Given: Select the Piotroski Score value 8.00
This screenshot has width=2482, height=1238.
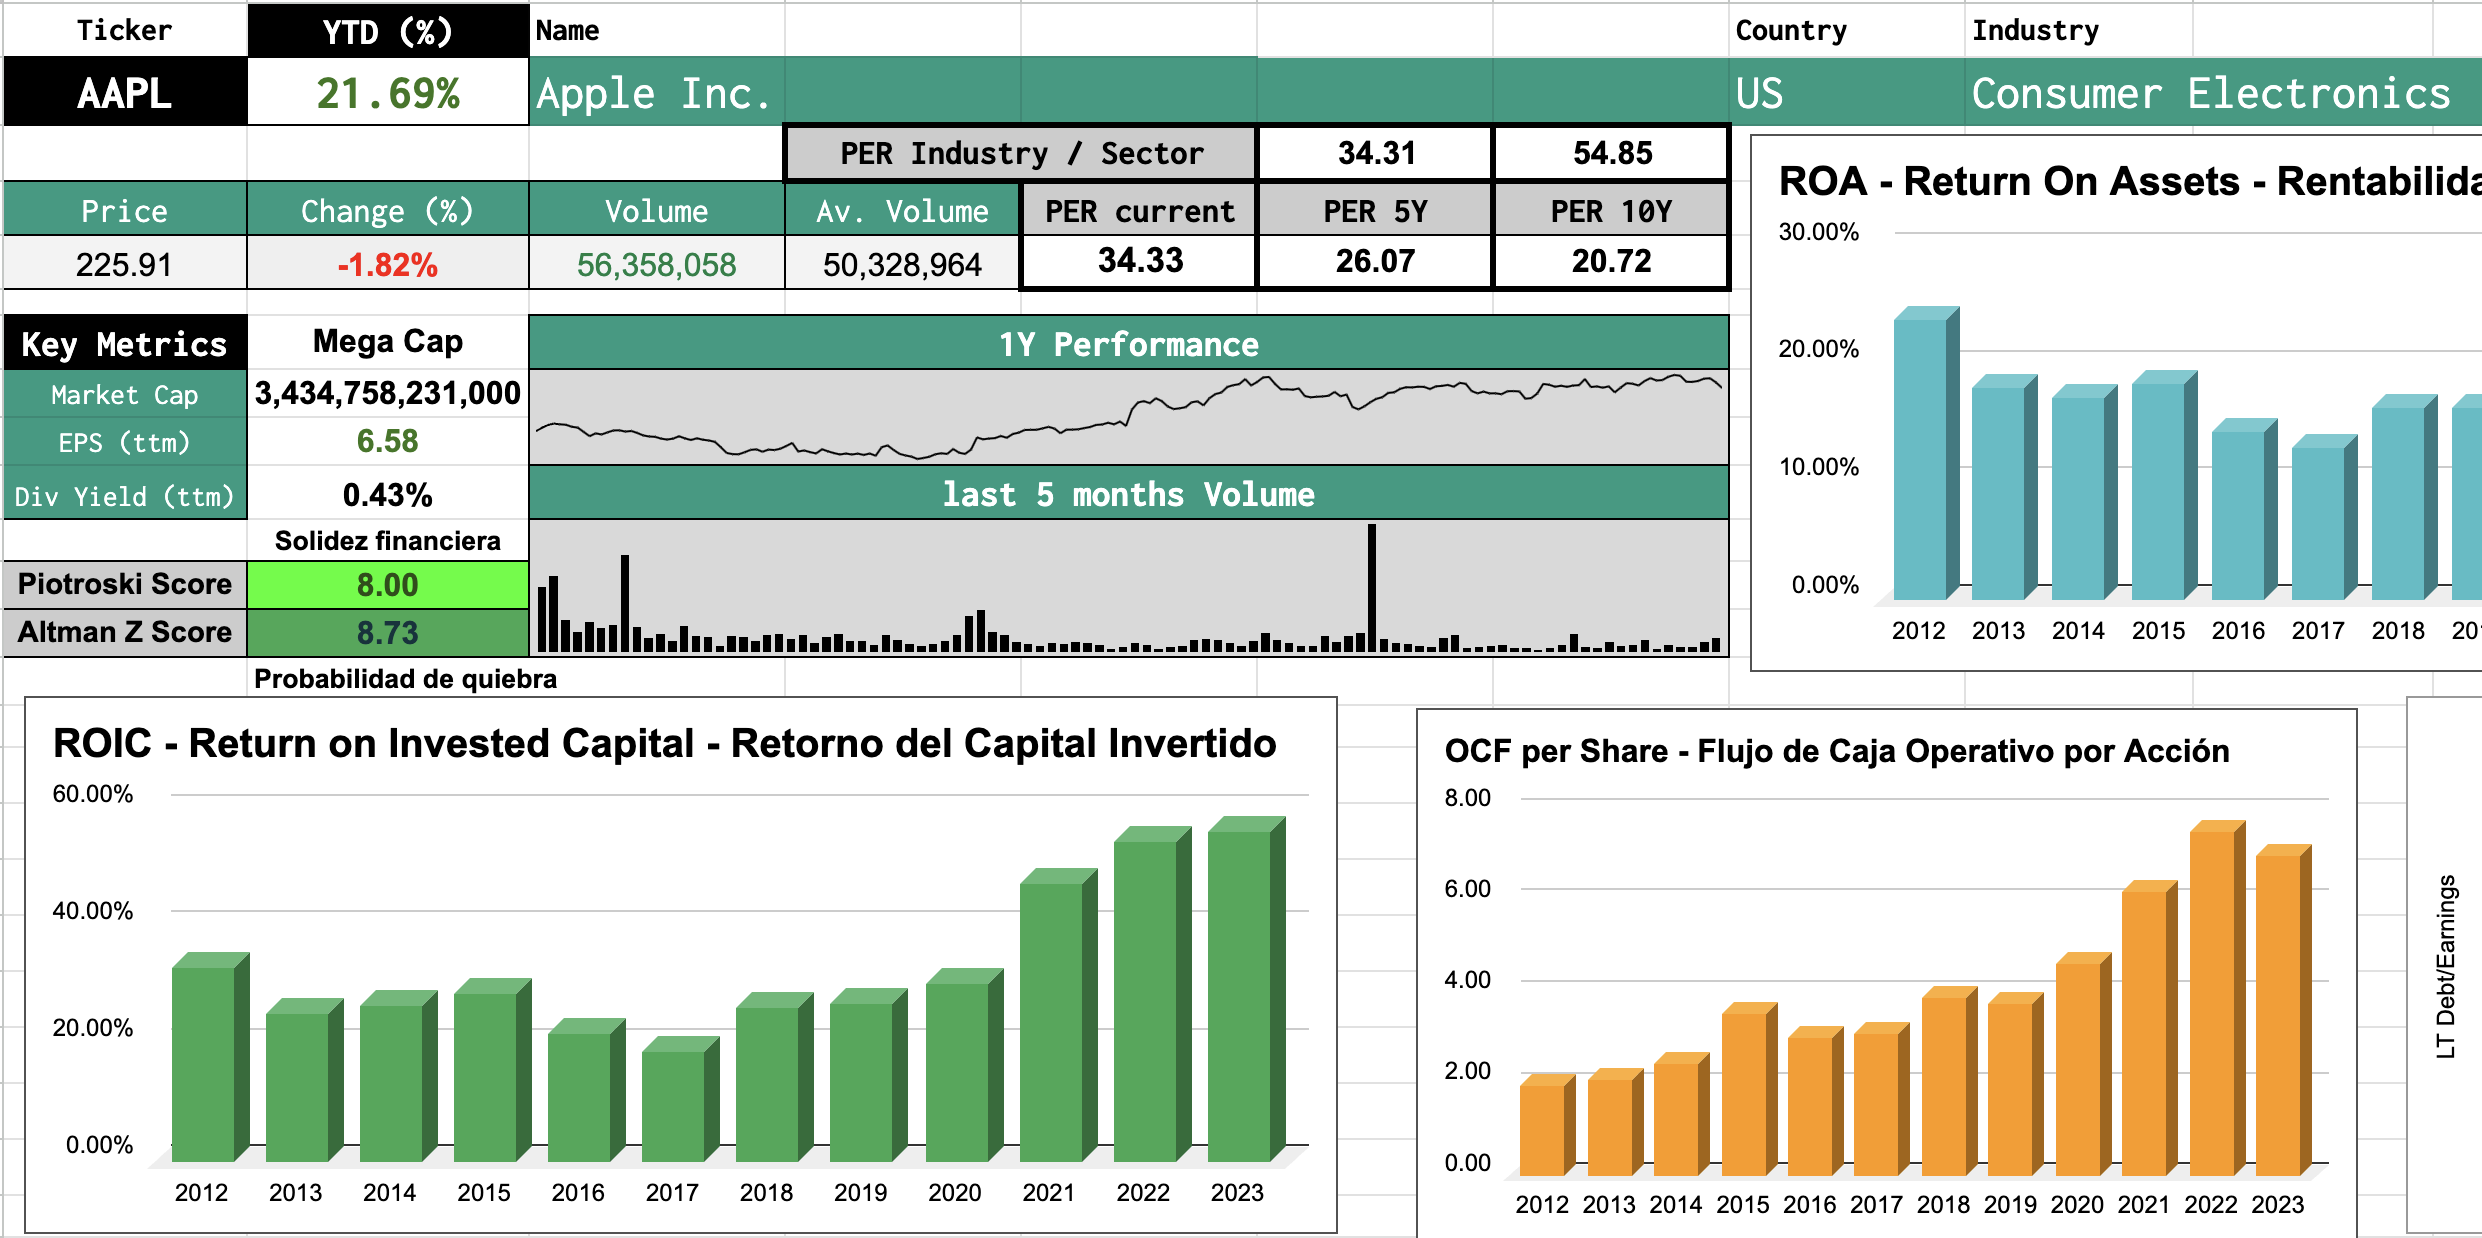Looking at the screenshot, I should [388, 585].
